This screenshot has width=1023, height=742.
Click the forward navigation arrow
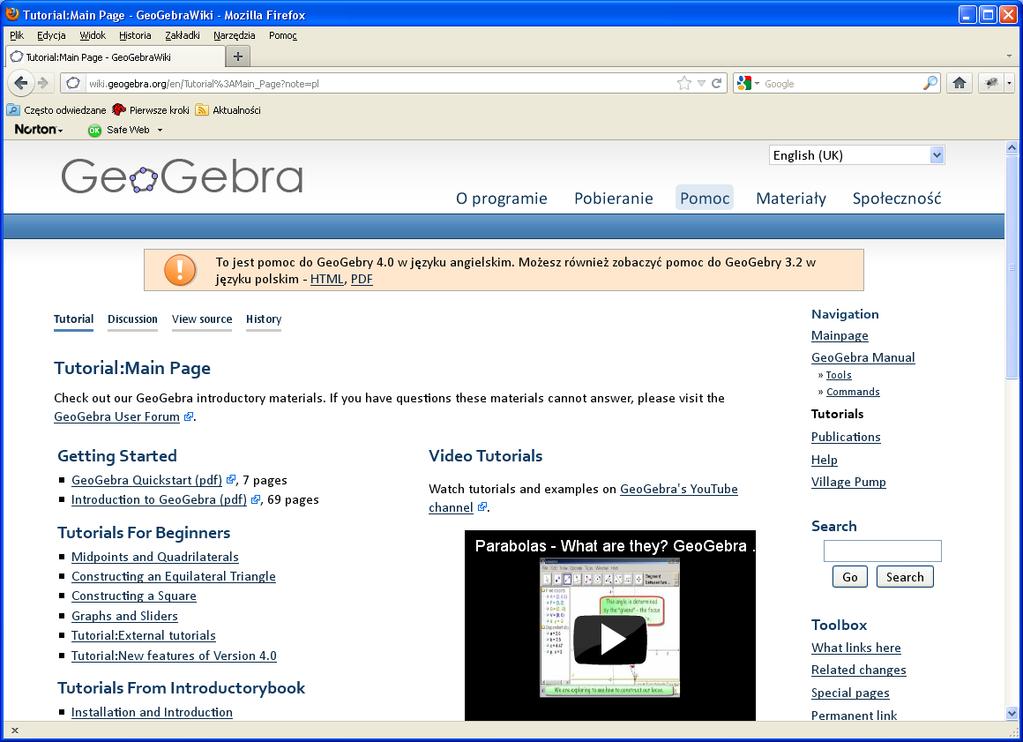point(43,83)
